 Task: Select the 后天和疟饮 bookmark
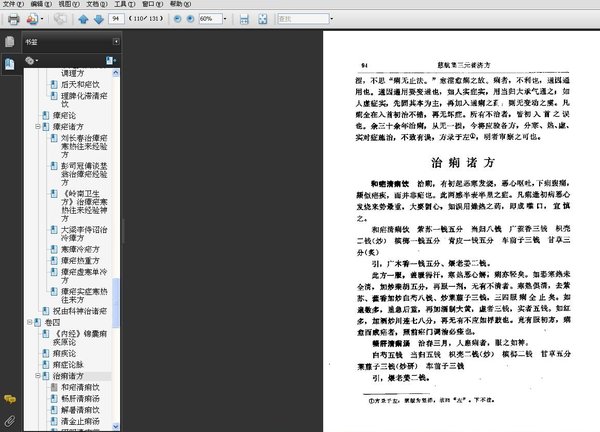[x=80, y=84]
